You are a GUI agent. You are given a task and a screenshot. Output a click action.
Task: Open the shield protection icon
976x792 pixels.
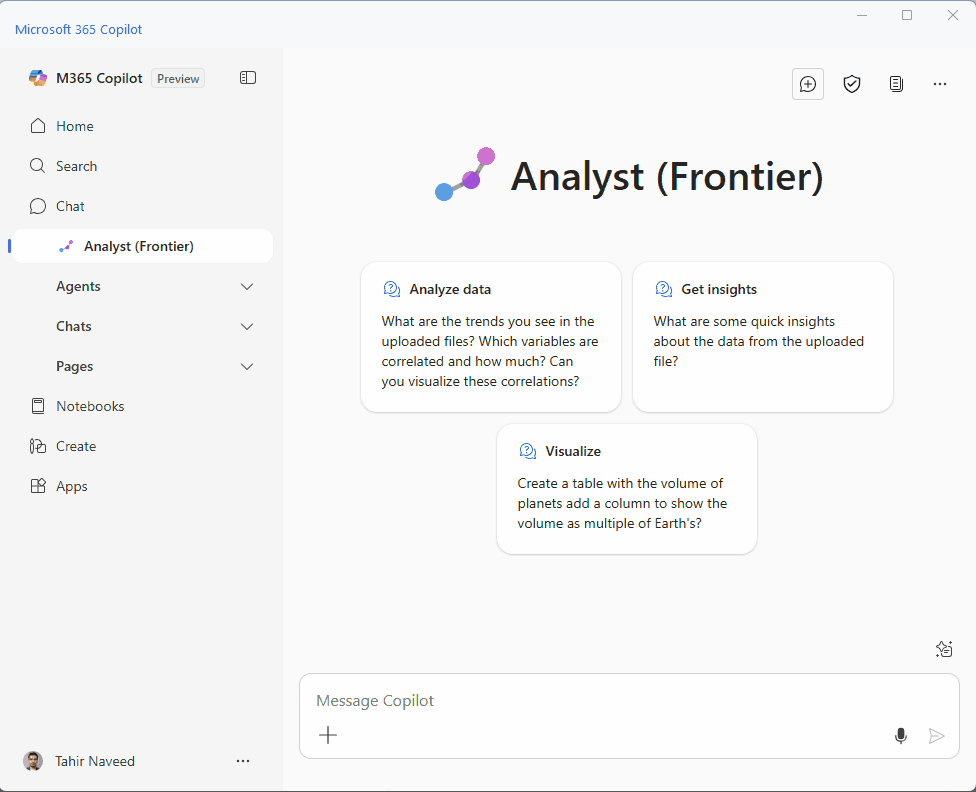852,84
